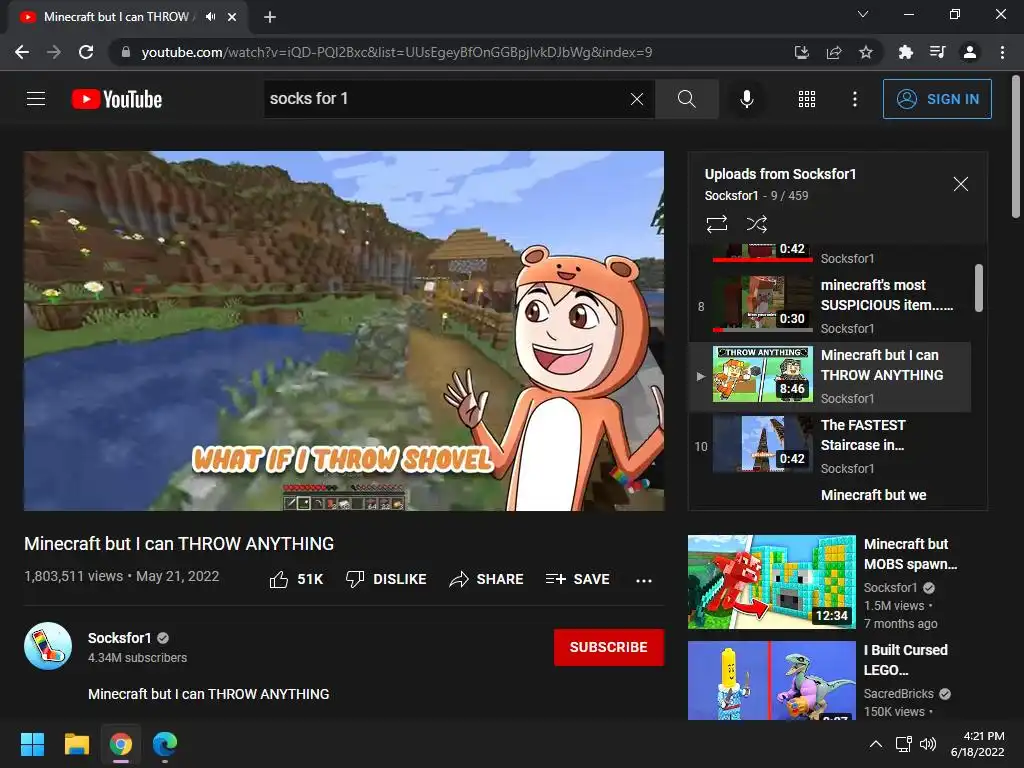Open Chrome profile icon
The width and height of the screenshot is (1024, 768).
click(x=970, y=52)
